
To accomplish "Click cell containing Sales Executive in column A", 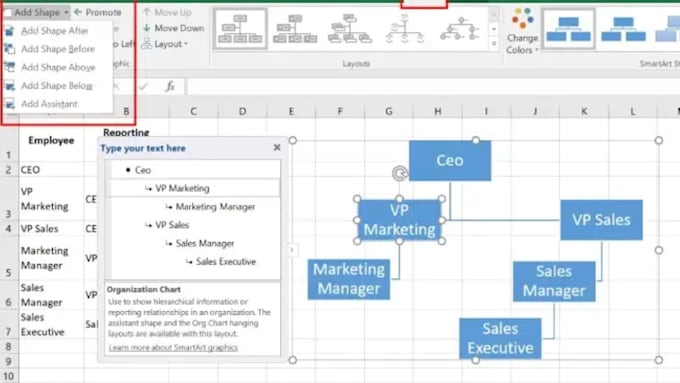I will click(x=51, y=324).
